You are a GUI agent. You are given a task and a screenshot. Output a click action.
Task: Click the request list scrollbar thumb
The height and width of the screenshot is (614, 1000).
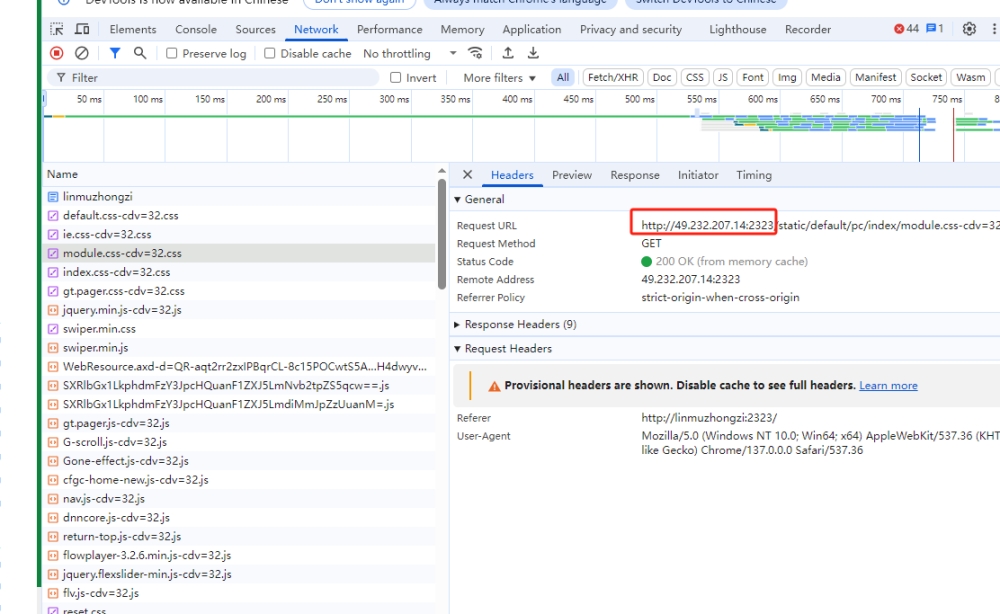pyautogui.click(x=442, y=234)
